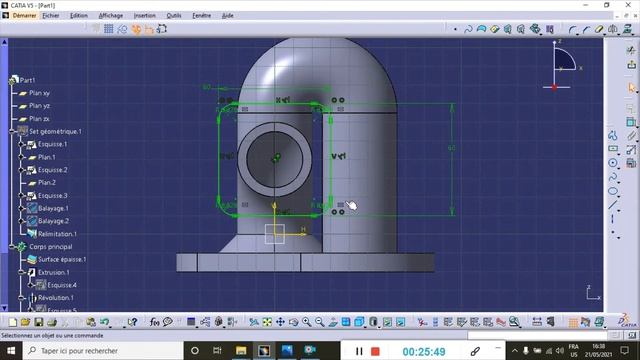Click the Grid icon in top toolbar
Image resolution: width=640 pixels, height=360 pixels.
click(x=109, y=29)
